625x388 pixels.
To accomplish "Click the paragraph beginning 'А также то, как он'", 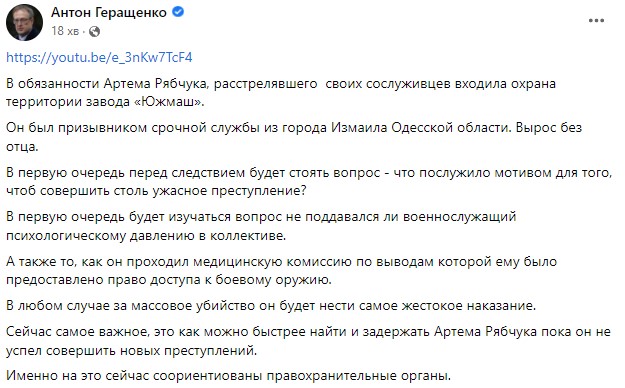I will (x=281, y=271).
